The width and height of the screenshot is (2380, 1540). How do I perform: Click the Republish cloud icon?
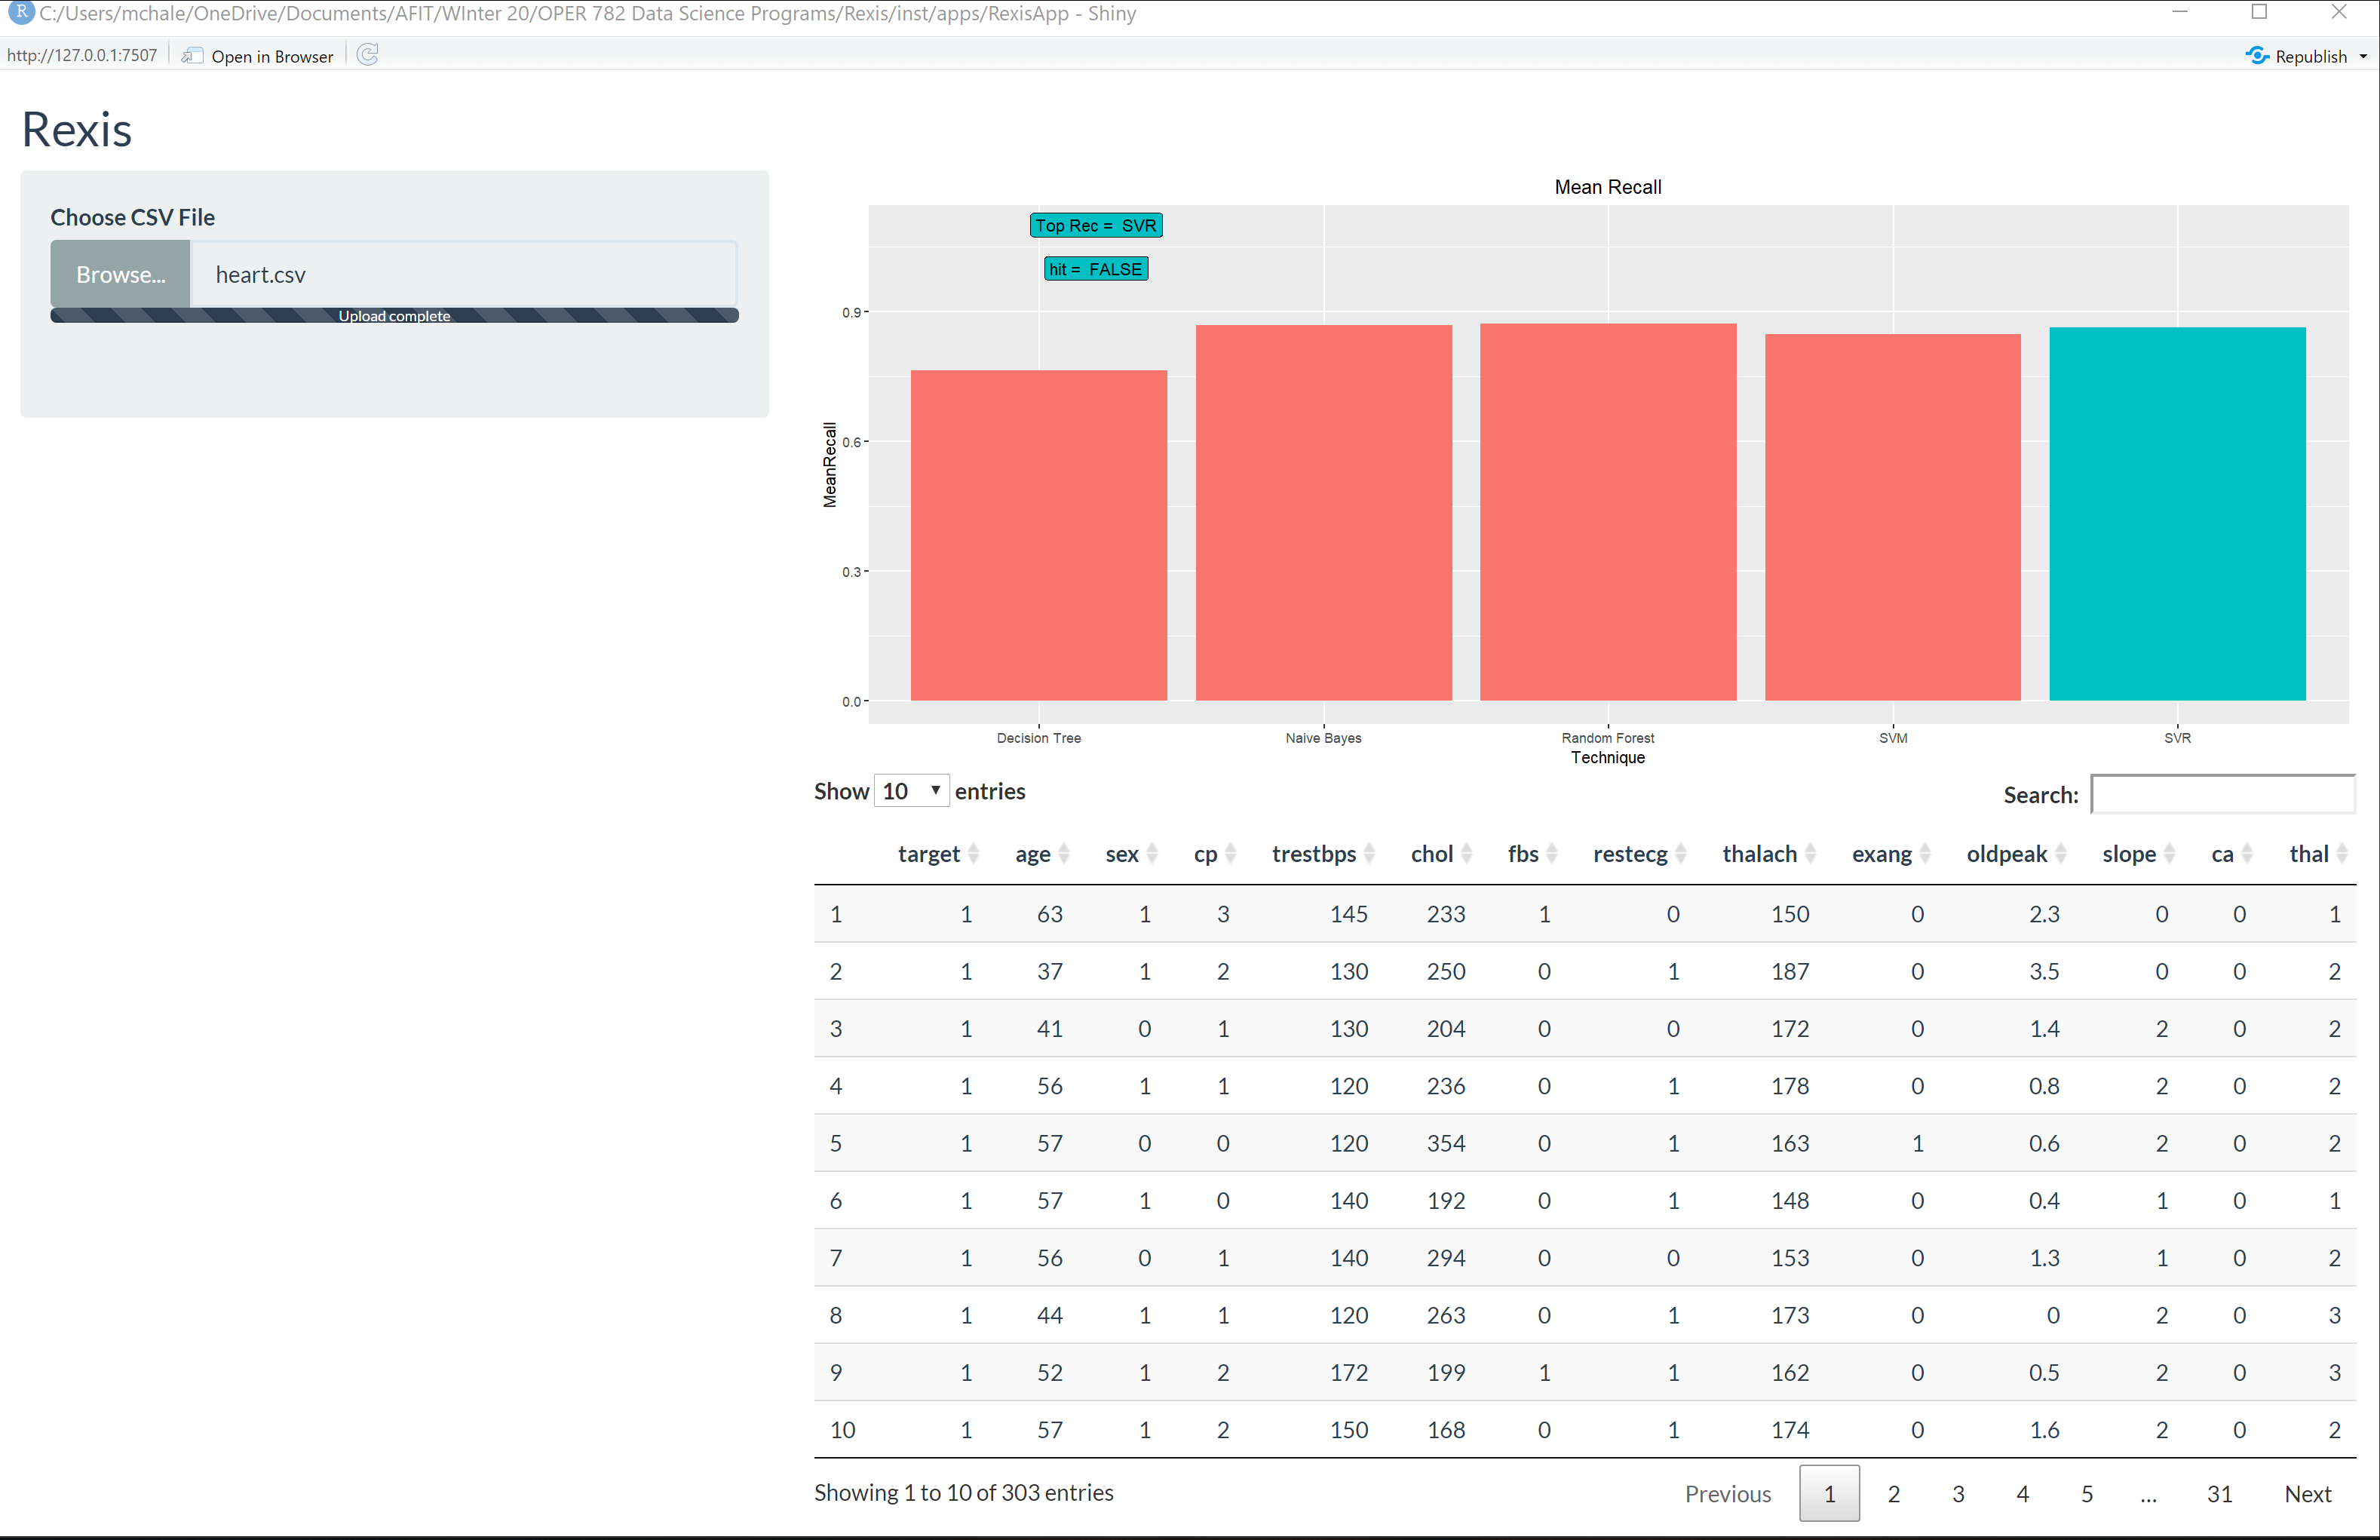coord(2257,56)
